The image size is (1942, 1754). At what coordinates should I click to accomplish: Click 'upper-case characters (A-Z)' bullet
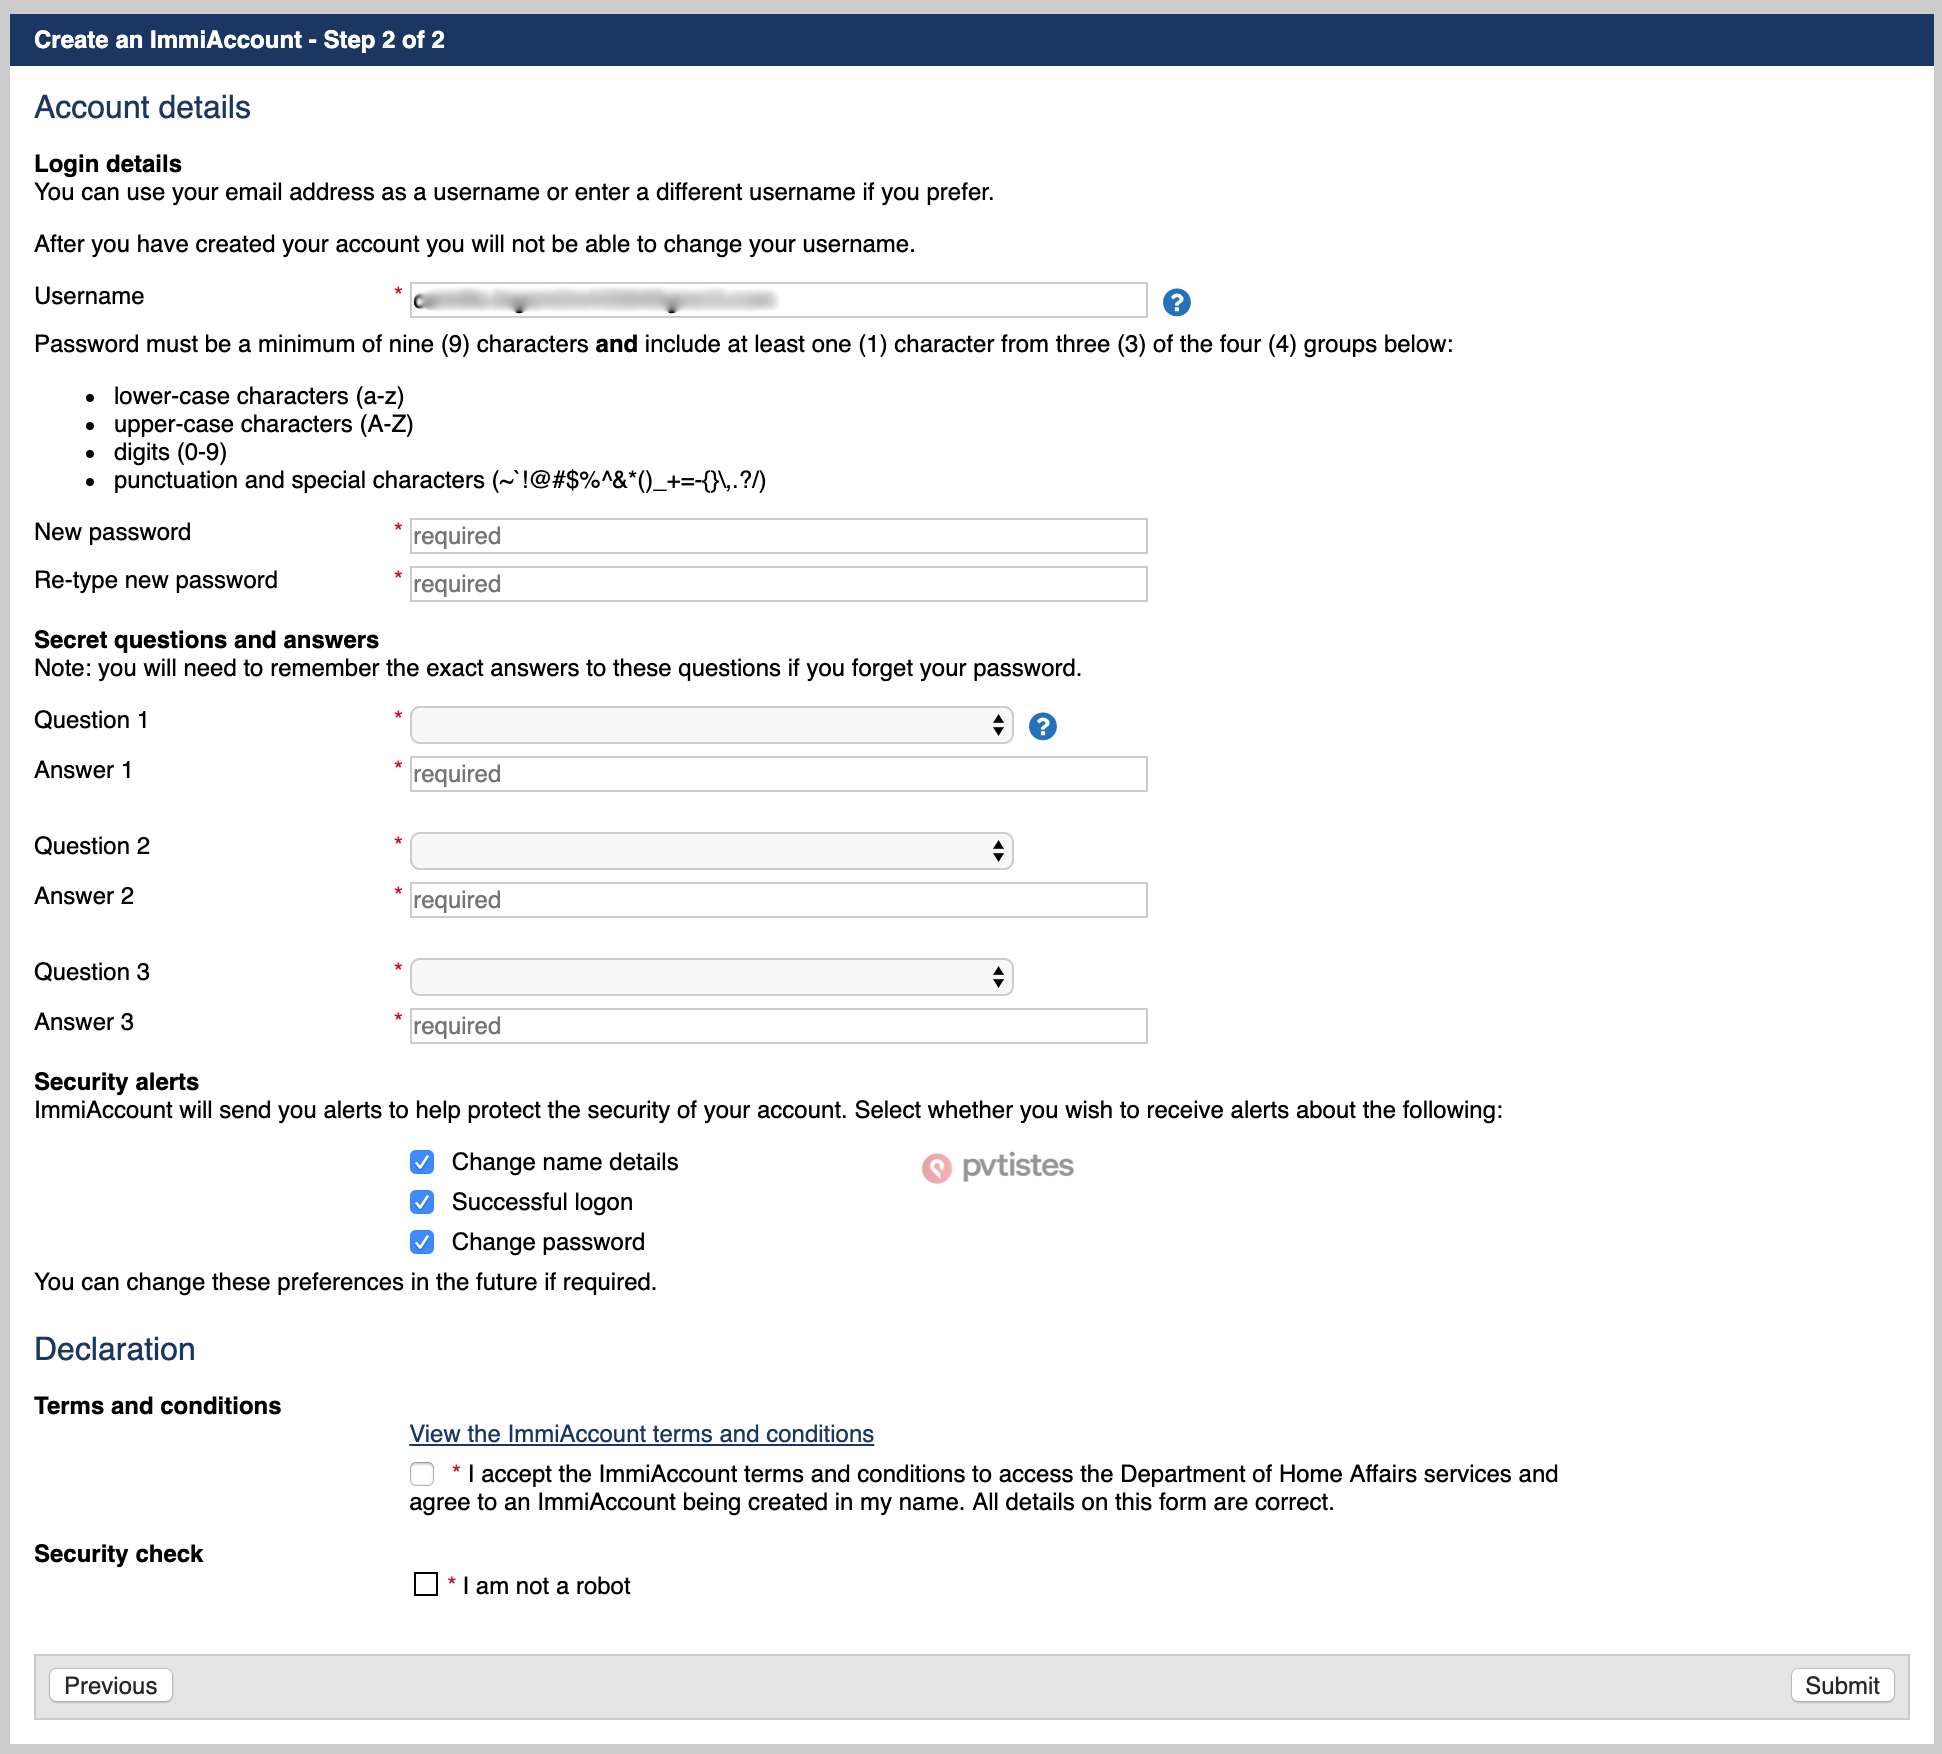tap(263, 424)
